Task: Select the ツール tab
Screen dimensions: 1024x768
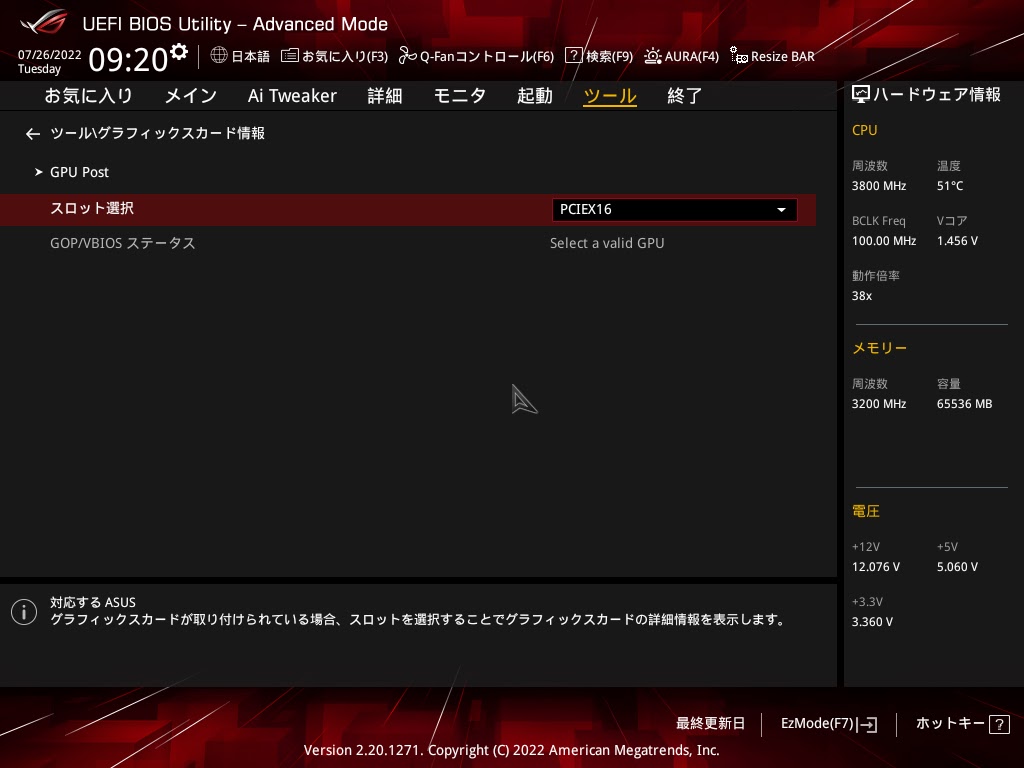Action: pos(610,96)
